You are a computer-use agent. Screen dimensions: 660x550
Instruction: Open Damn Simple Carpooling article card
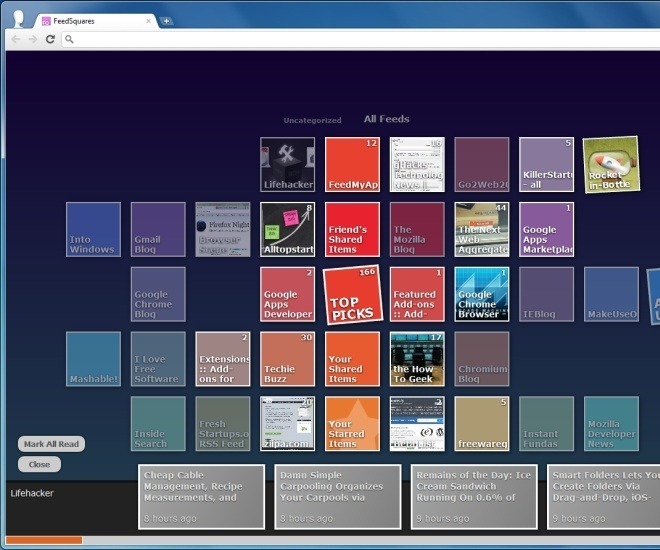(x=338, y=497)
